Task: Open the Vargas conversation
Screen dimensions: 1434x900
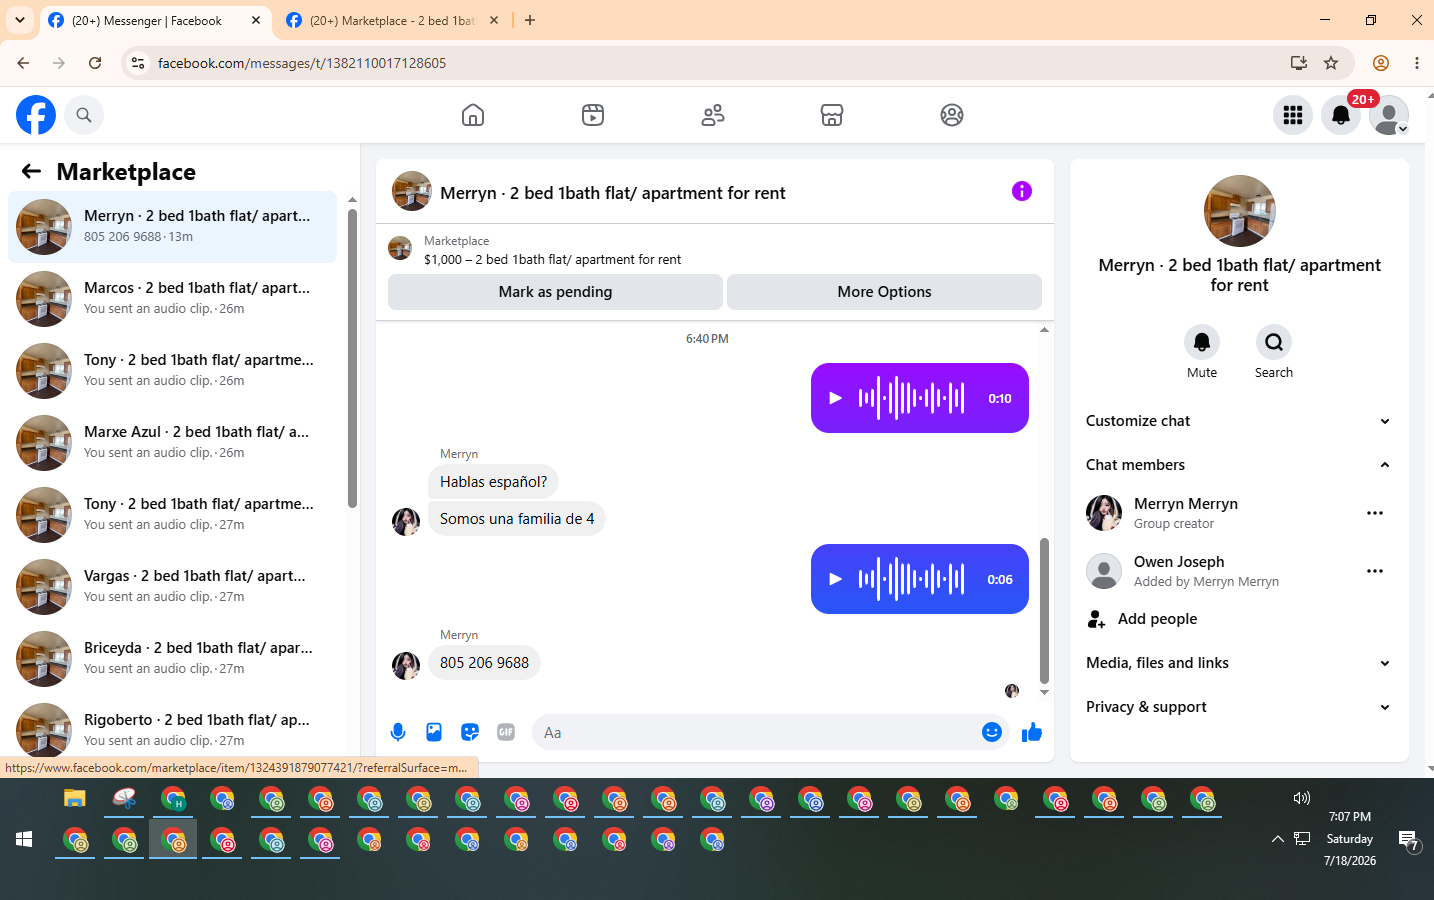Action: click(x=172, y=587)
